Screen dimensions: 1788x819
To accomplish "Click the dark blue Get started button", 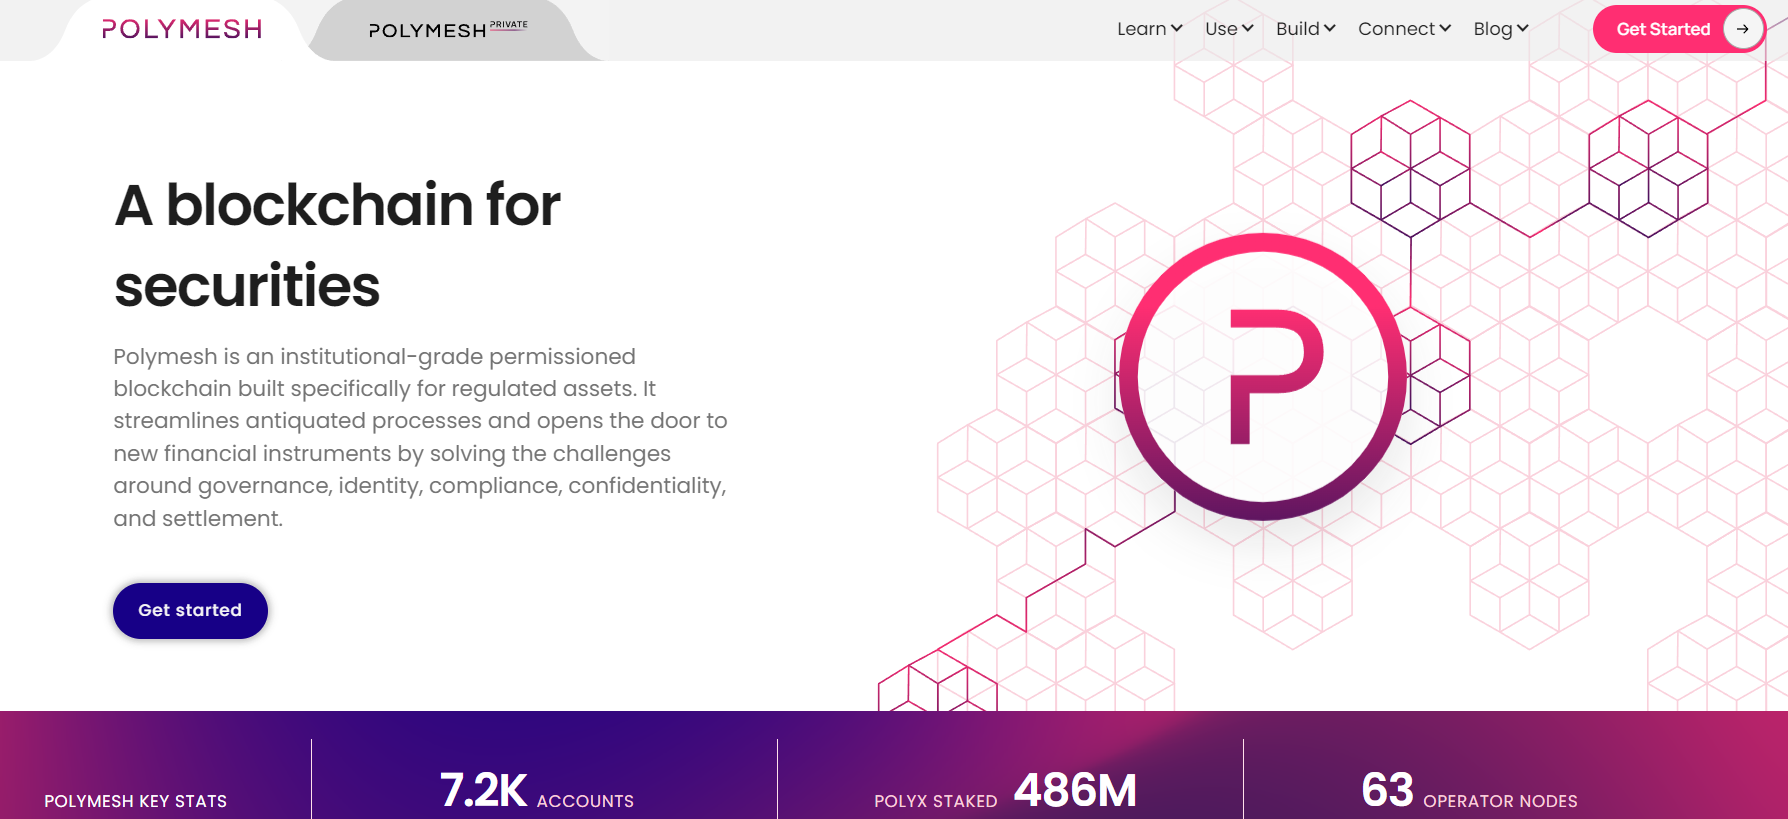I will 190,610.
